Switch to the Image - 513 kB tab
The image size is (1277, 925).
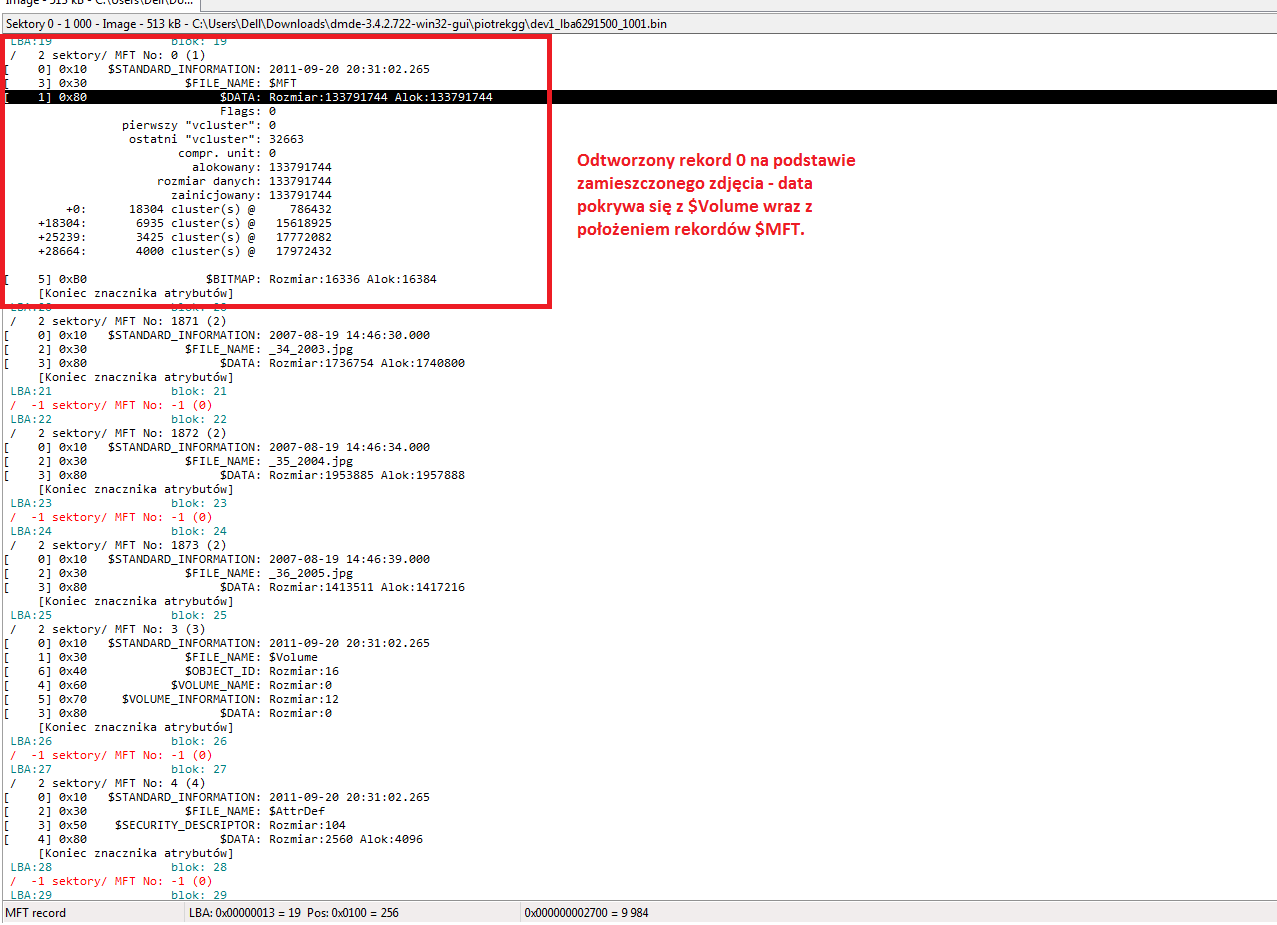pyautogui.click(x=101, y=3)
